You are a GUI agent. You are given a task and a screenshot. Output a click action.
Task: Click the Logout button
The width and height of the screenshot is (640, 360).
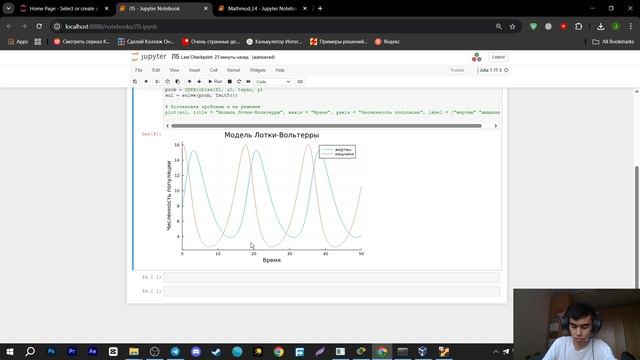click(498, 57)
